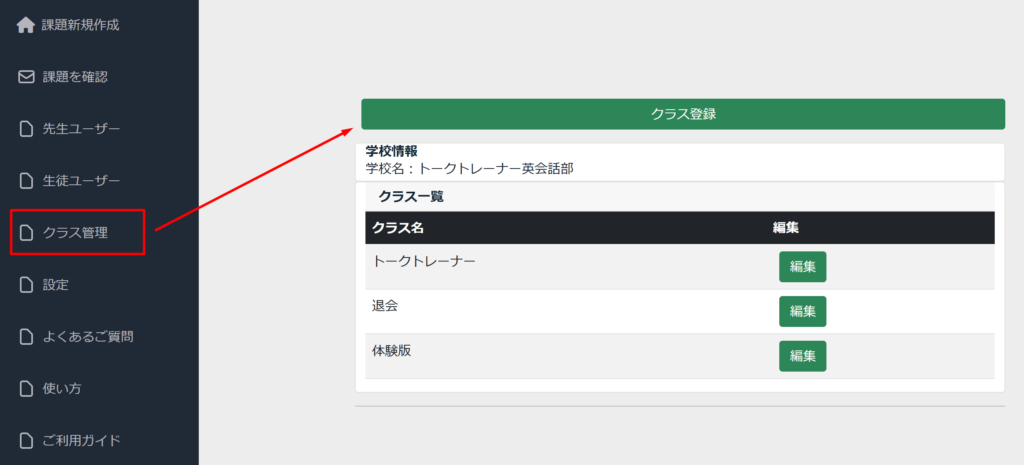1024x465 pixels.
Task: Open the 課題新規作成 menu item
Action: pyautogui.click(x=80, y=25)
